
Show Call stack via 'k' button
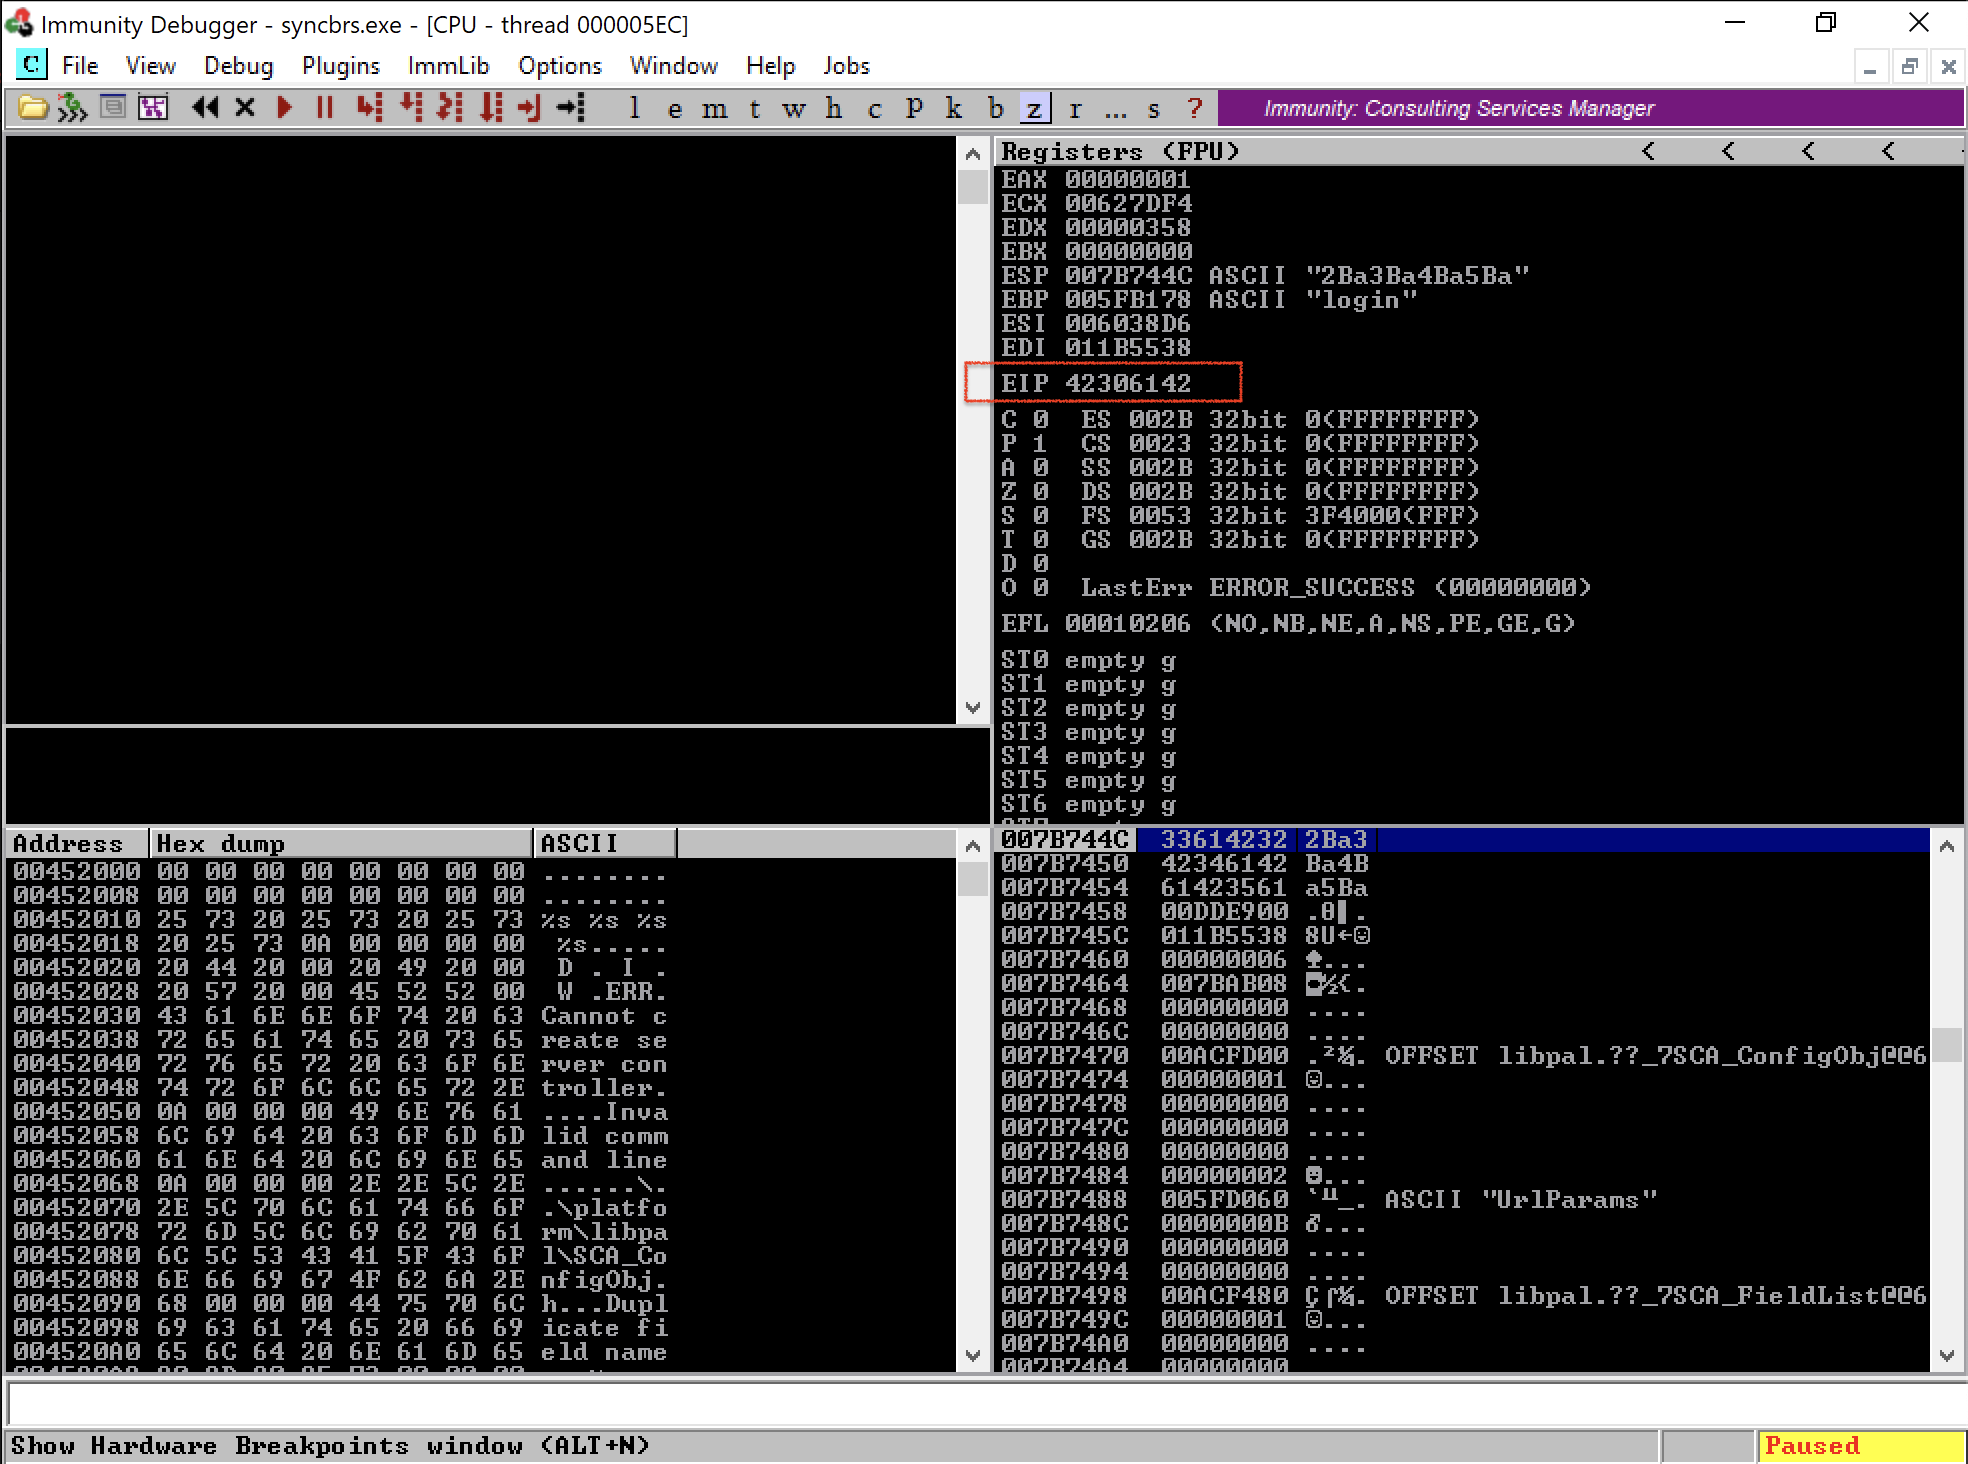coord(954,108)
